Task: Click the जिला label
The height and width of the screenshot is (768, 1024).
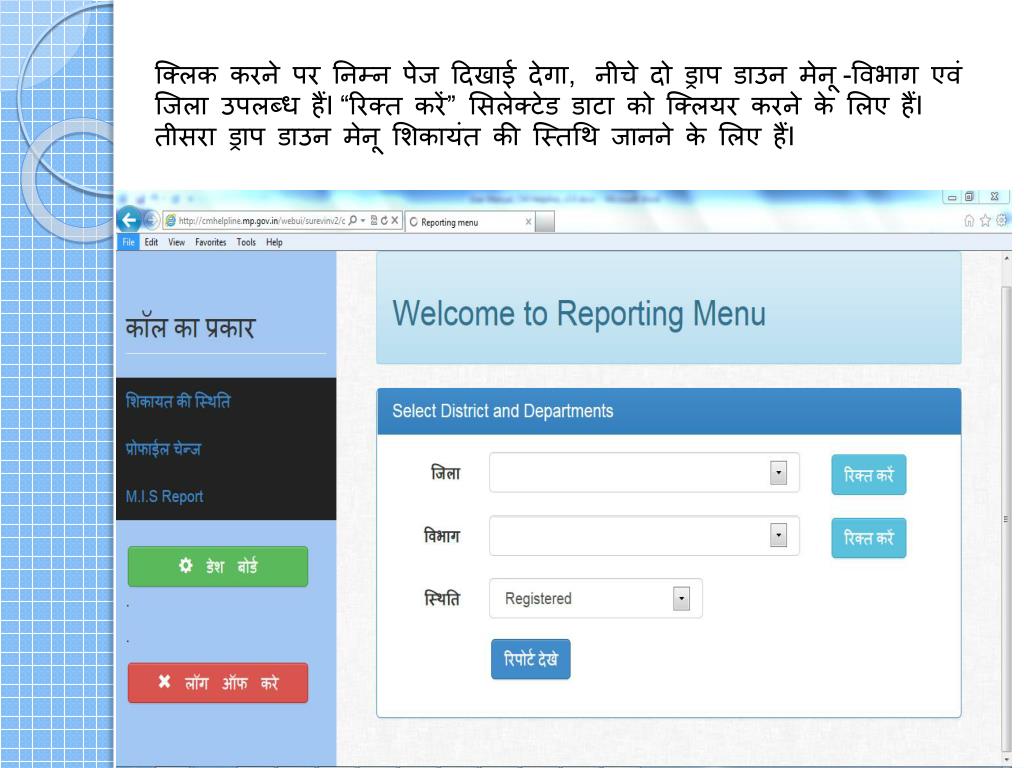Action: pyautogui.click(x=445, y=473)
